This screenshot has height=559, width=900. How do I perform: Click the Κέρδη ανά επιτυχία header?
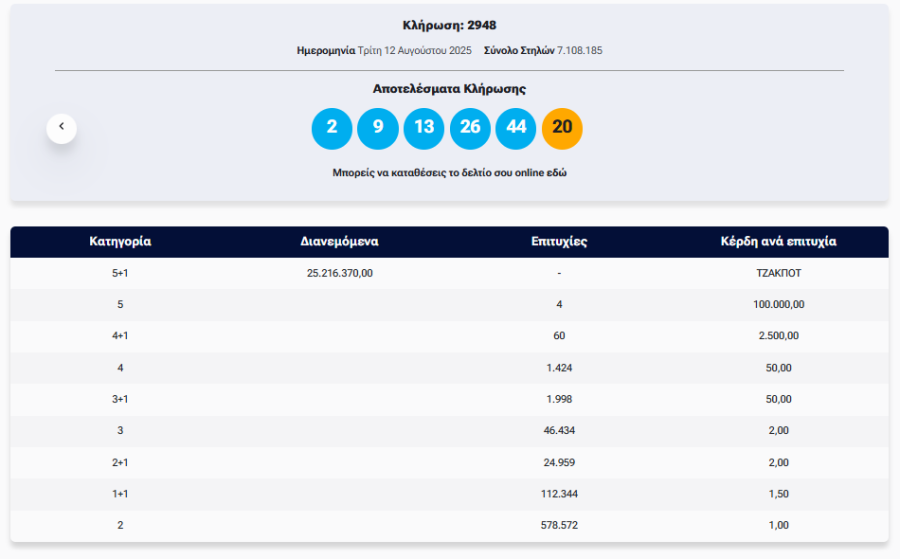click(778, 242)
